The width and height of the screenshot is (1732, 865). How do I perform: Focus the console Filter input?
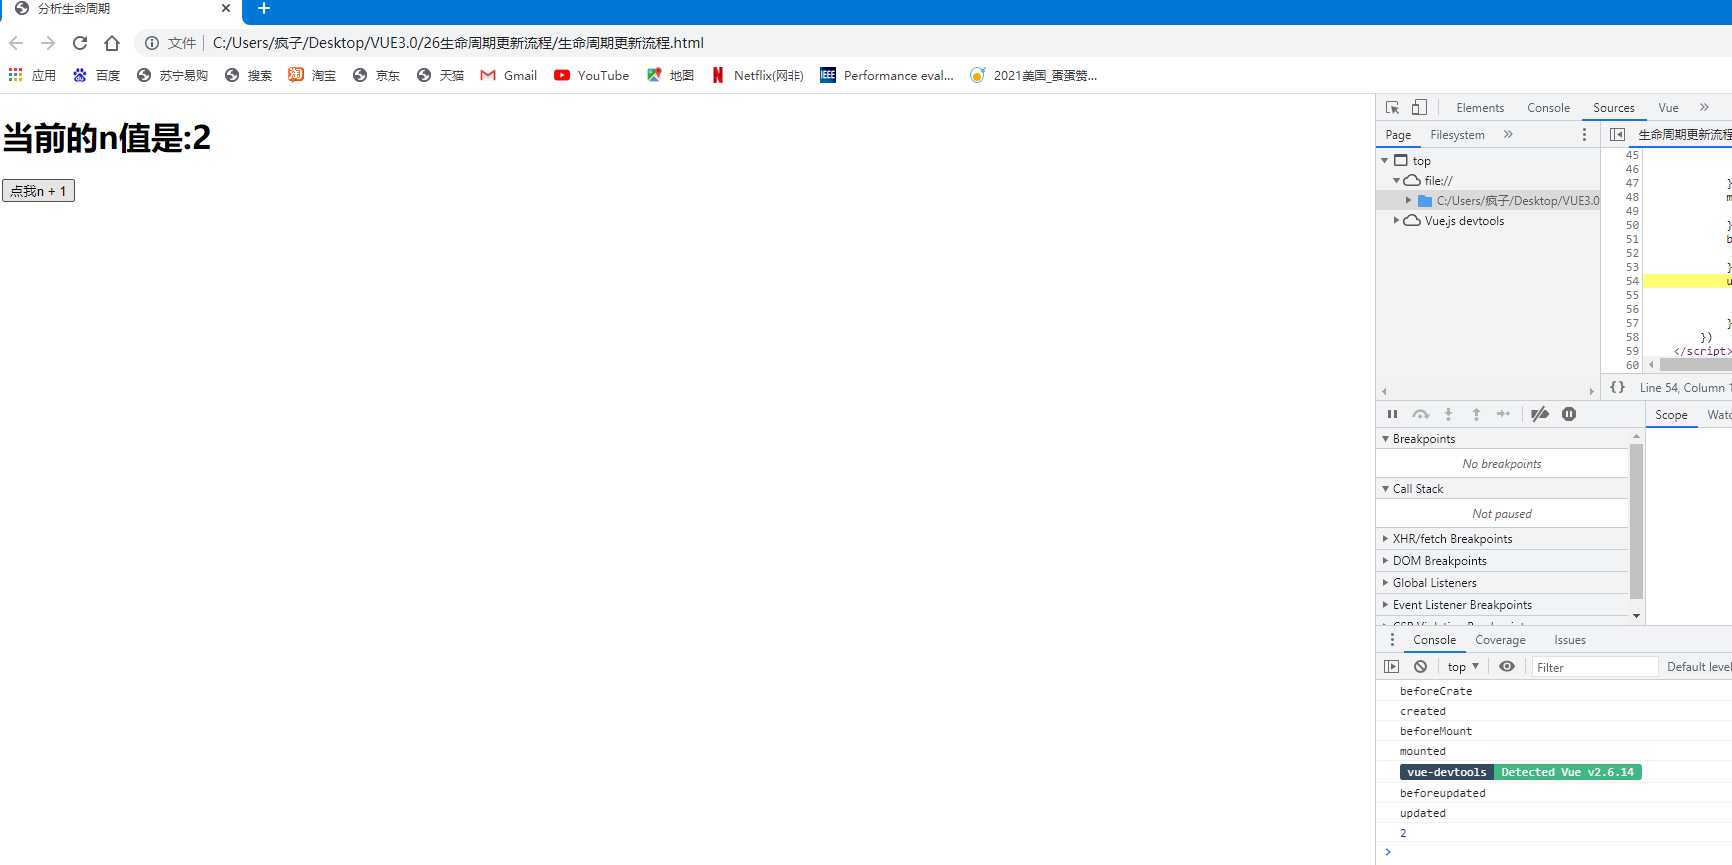click(x=1594, y=667)
